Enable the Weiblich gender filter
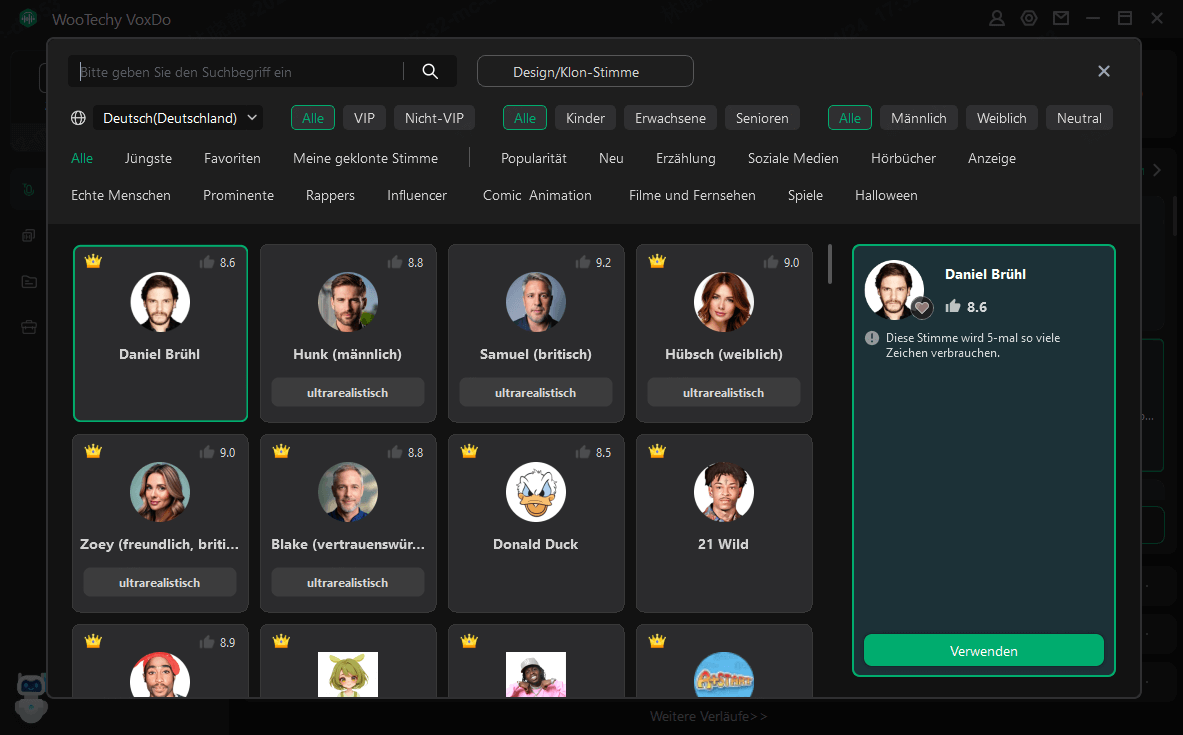1183x735 pixels. click(1001, 118)
